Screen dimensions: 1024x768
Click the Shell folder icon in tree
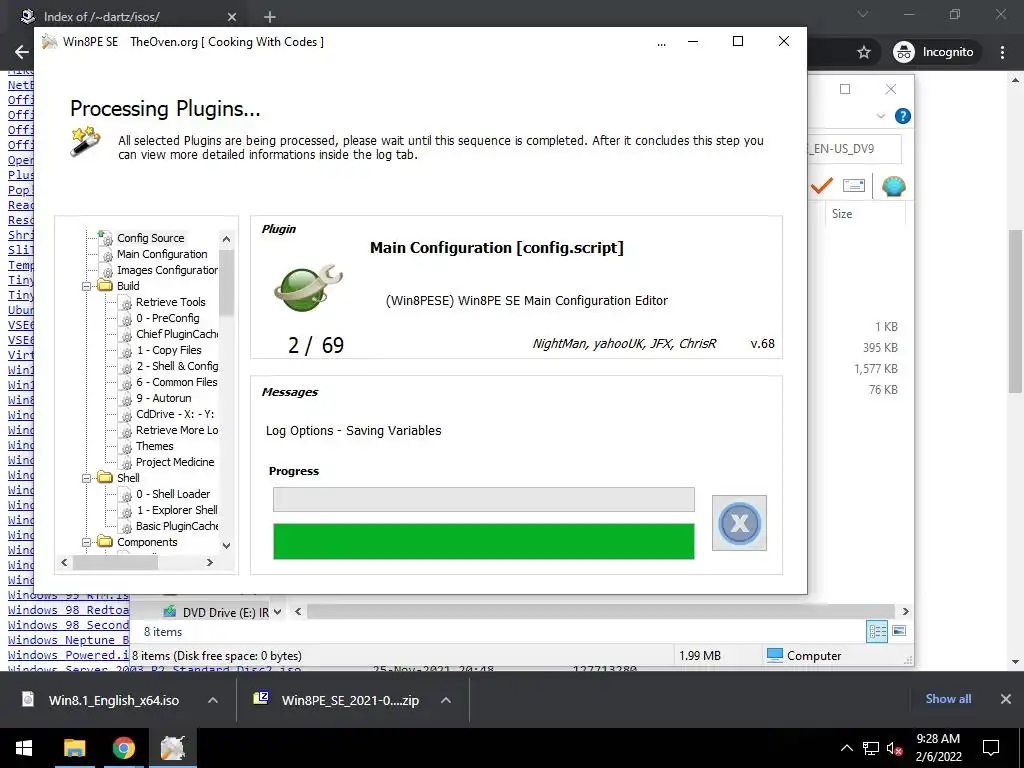[x=104, y=478]
